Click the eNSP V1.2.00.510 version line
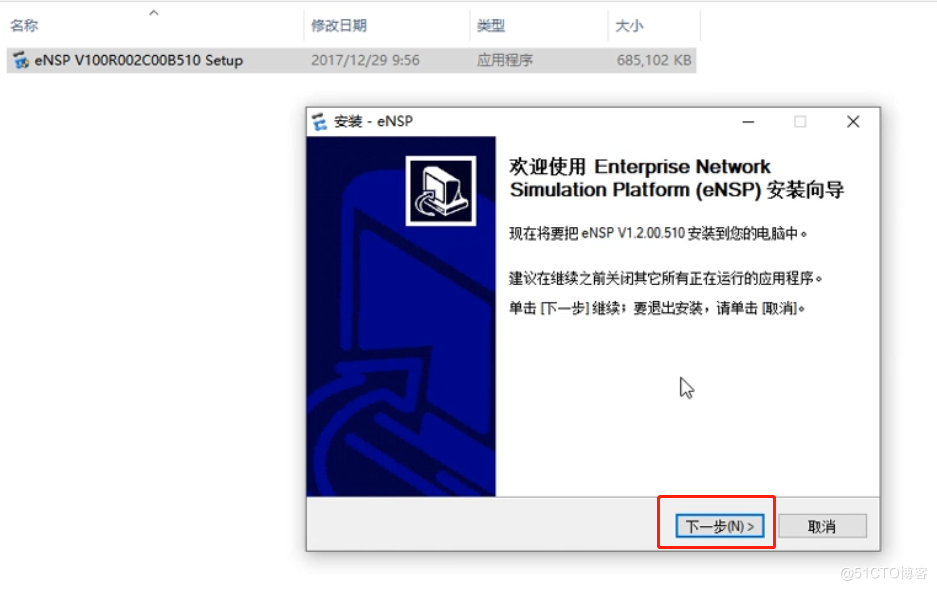Image resolution: width=937 pixels, height=590 pixels. point(658,233)
